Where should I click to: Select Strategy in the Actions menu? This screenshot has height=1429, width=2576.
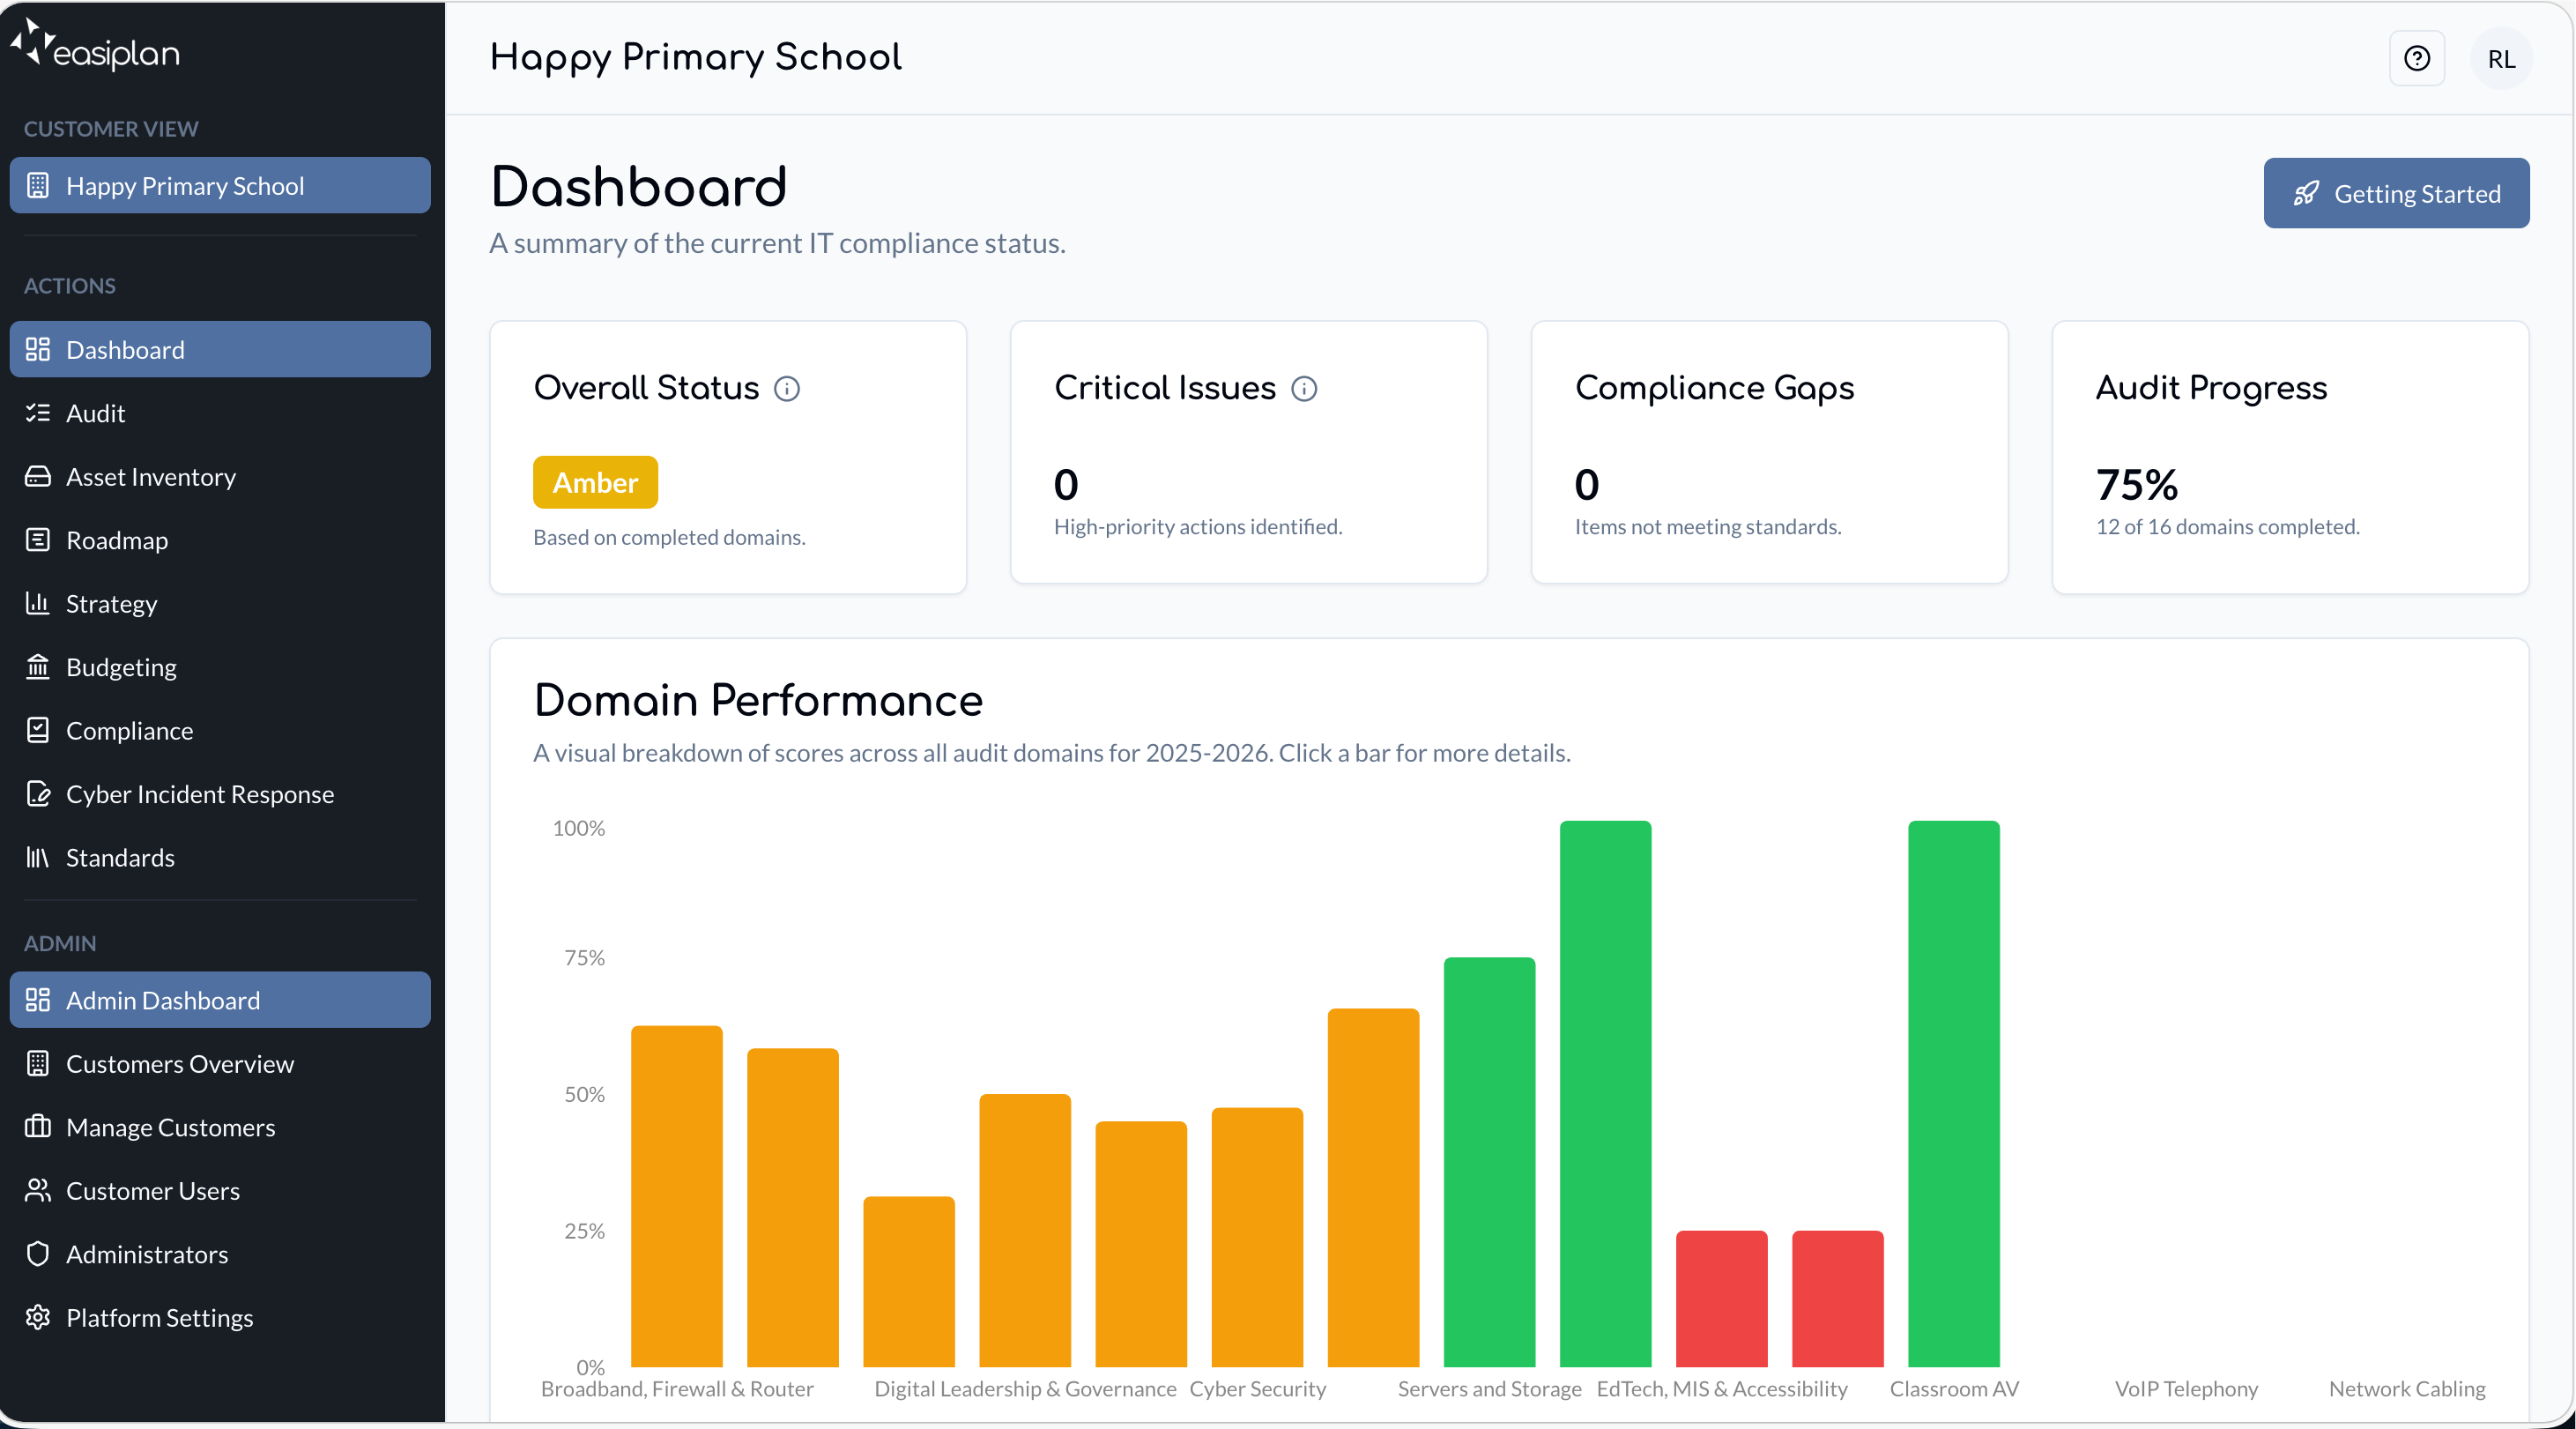tap(220, 603)
